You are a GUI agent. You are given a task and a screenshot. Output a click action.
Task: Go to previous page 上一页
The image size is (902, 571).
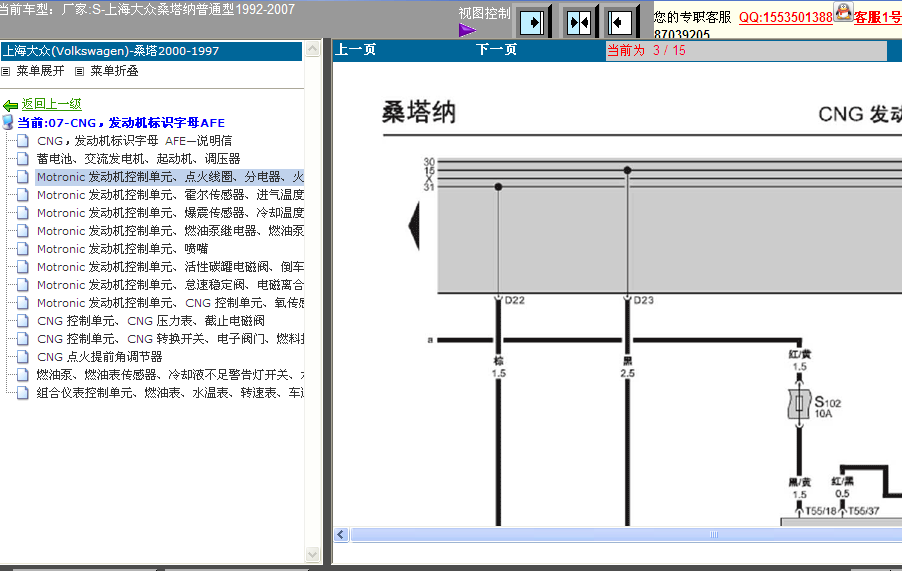click(x=356, y=49)
